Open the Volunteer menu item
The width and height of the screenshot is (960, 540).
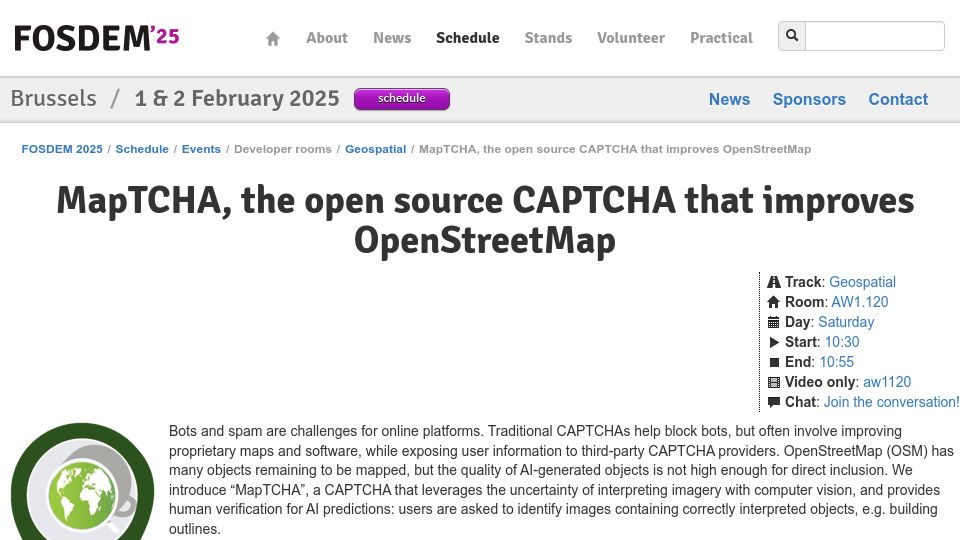pos(631,38)
